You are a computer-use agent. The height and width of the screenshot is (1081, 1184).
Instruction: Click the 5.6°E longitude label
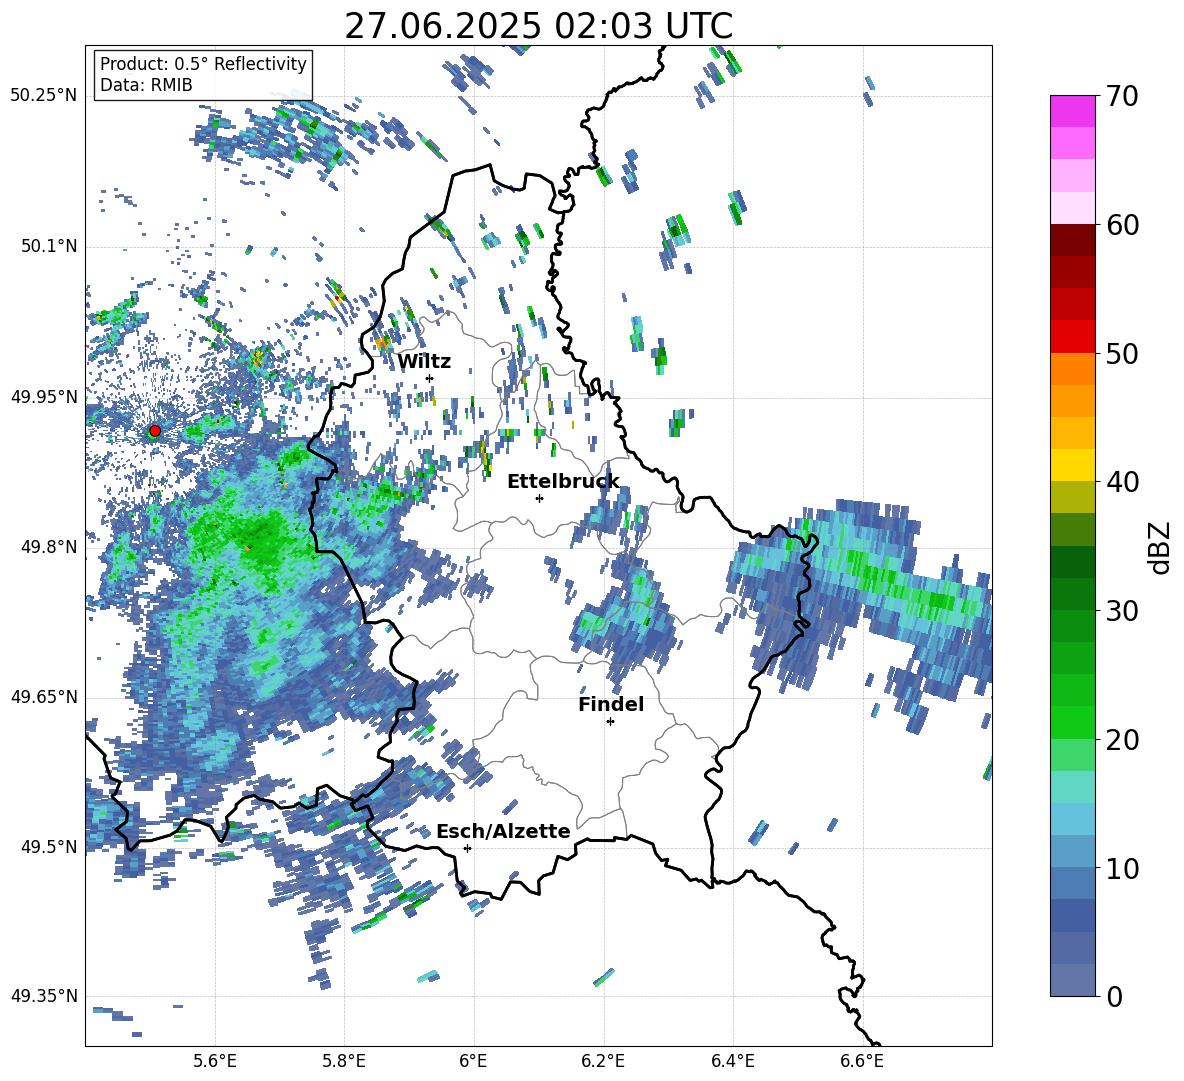tap(215, 1061)
